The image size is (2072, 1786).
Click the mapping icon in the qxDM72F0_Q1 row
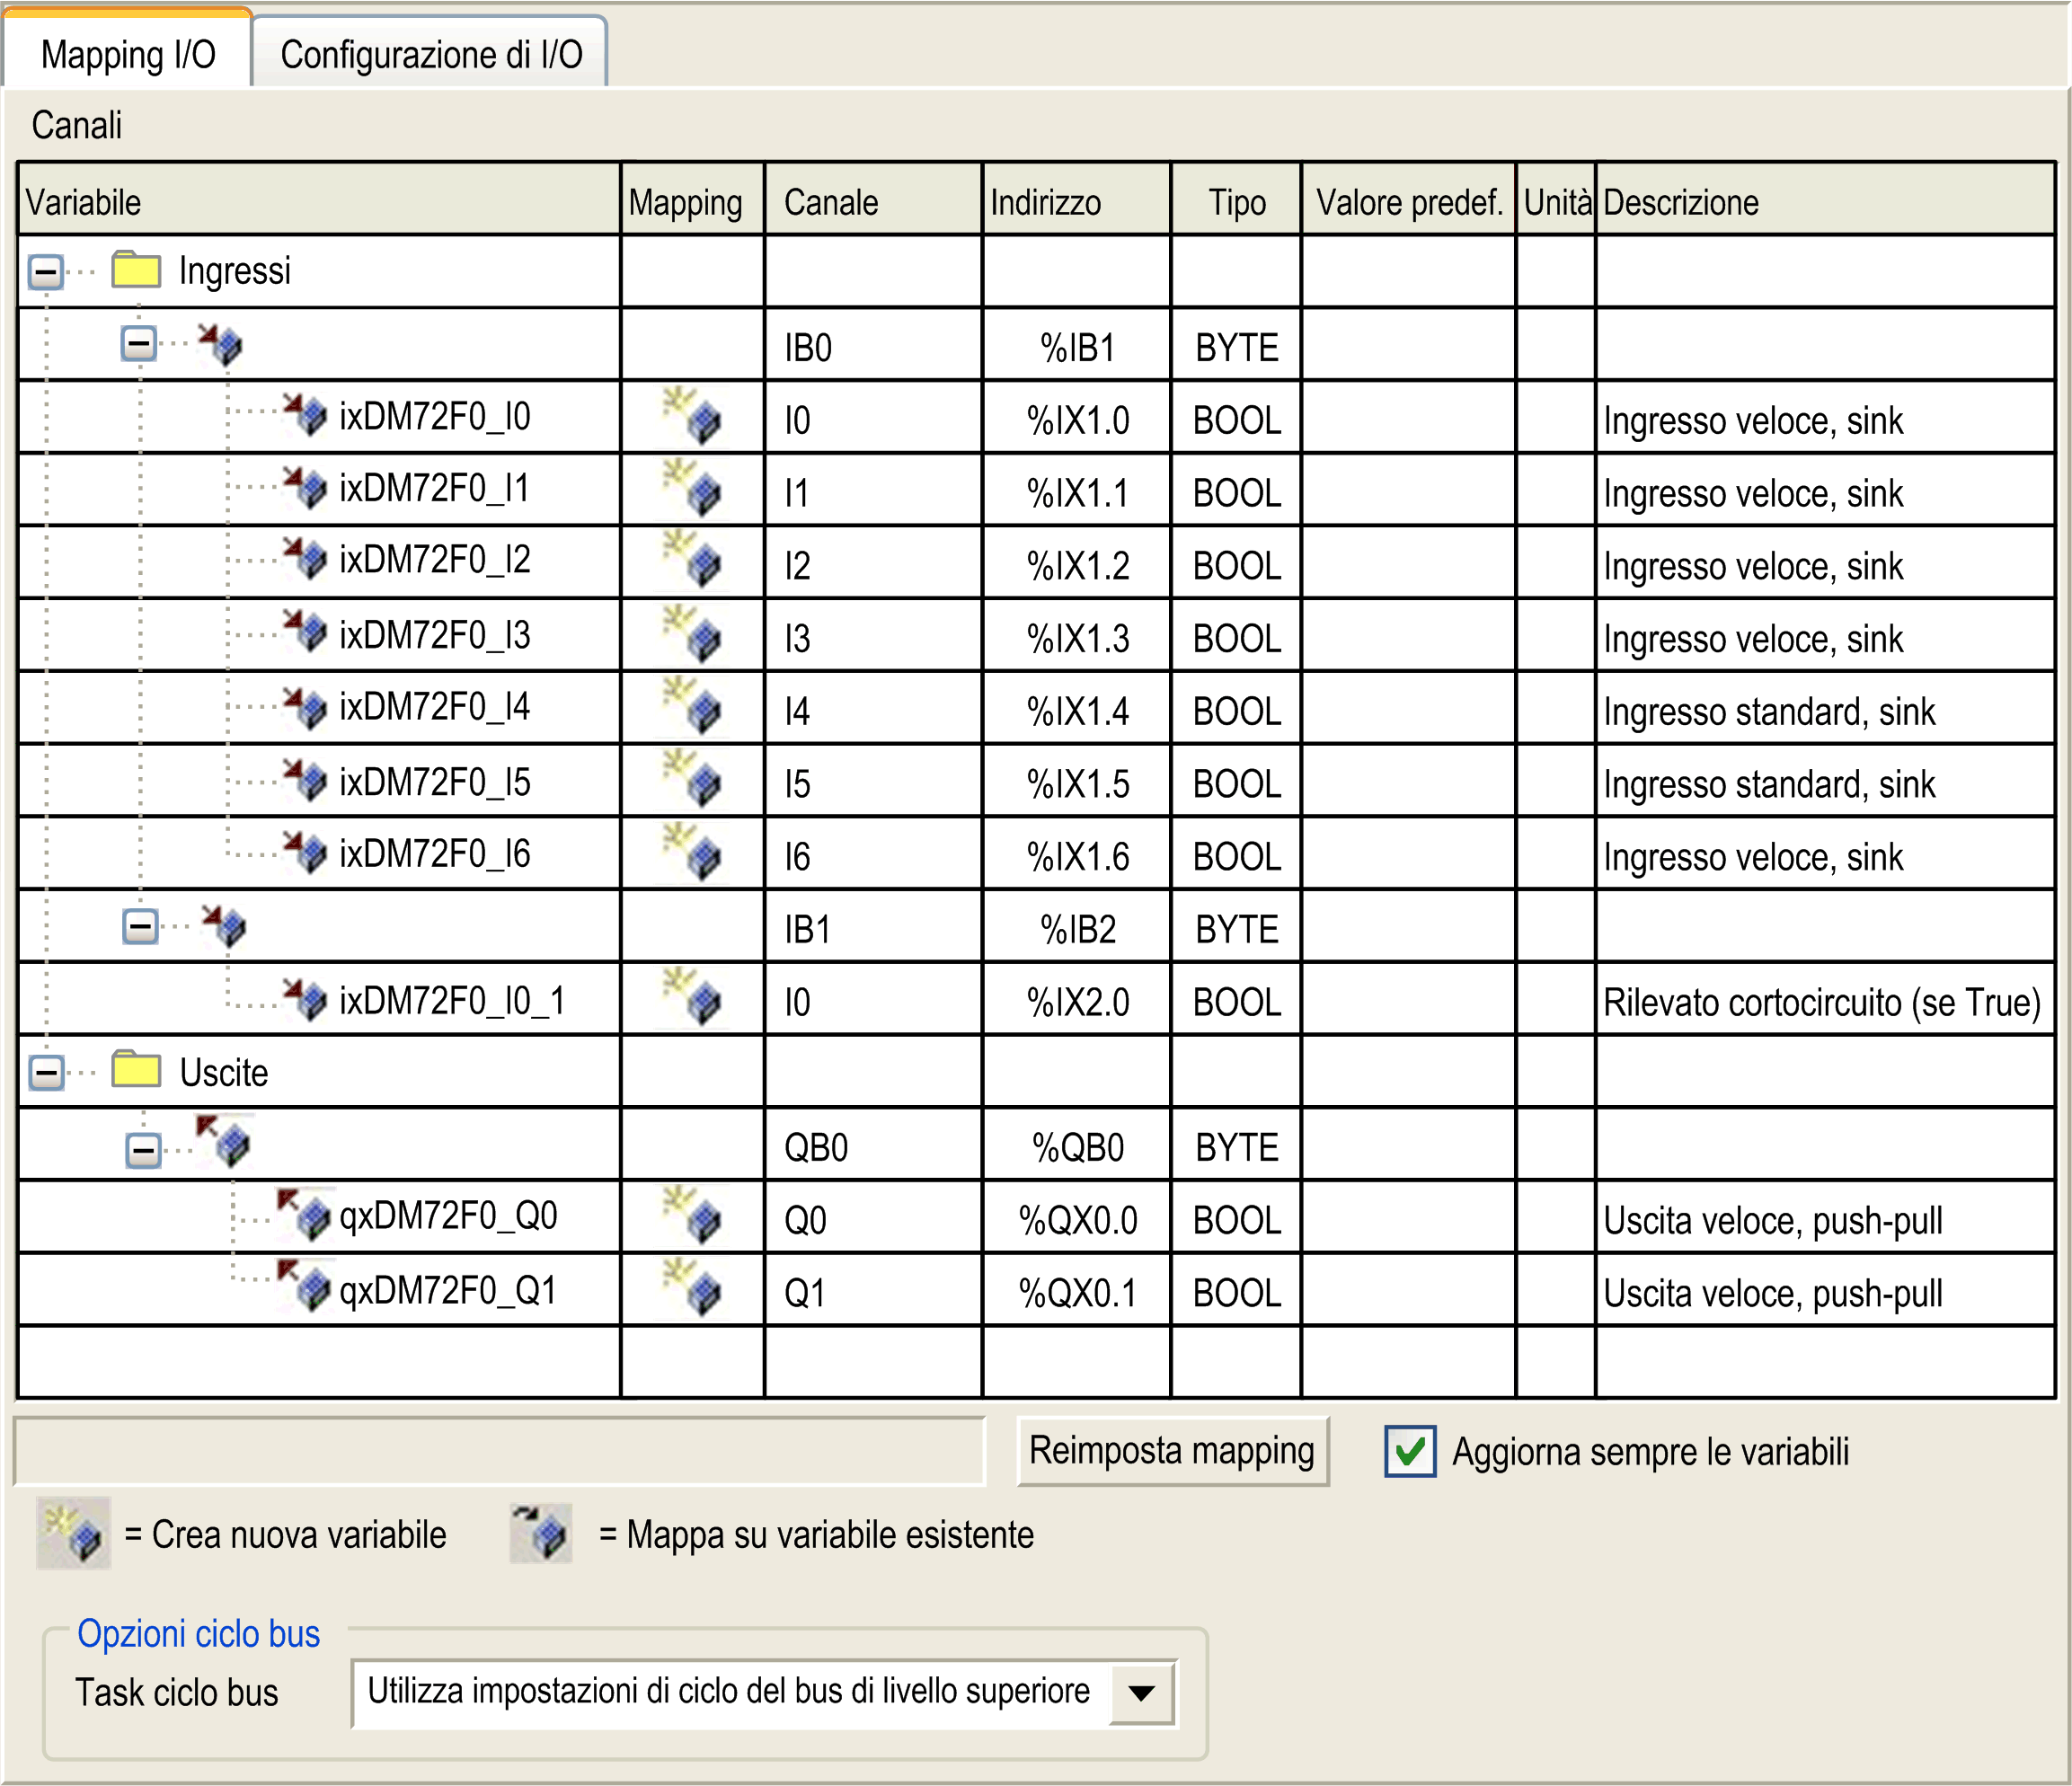click(692, 1287)
